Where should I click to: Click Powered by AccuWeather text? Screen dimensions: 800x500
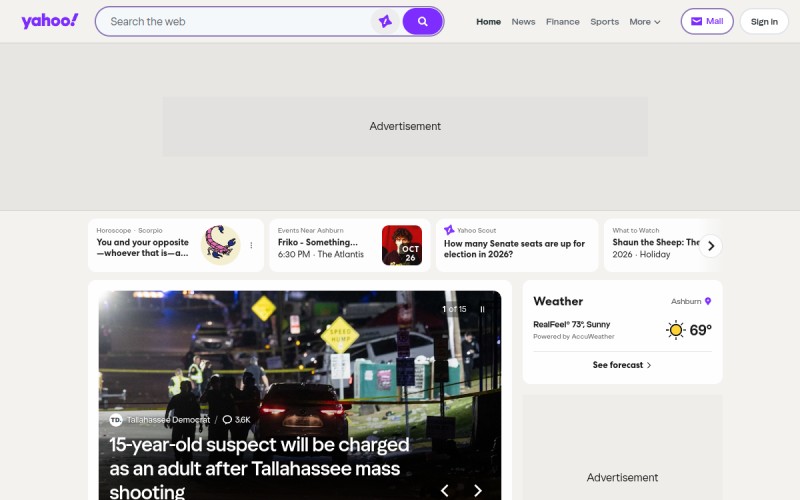[x=573, y=336]
